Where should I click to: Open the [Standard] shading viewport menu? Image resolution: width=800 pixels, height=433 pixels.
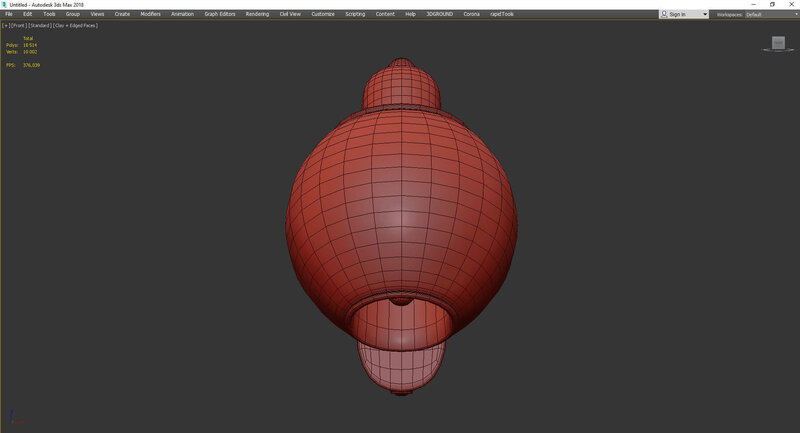40,25
